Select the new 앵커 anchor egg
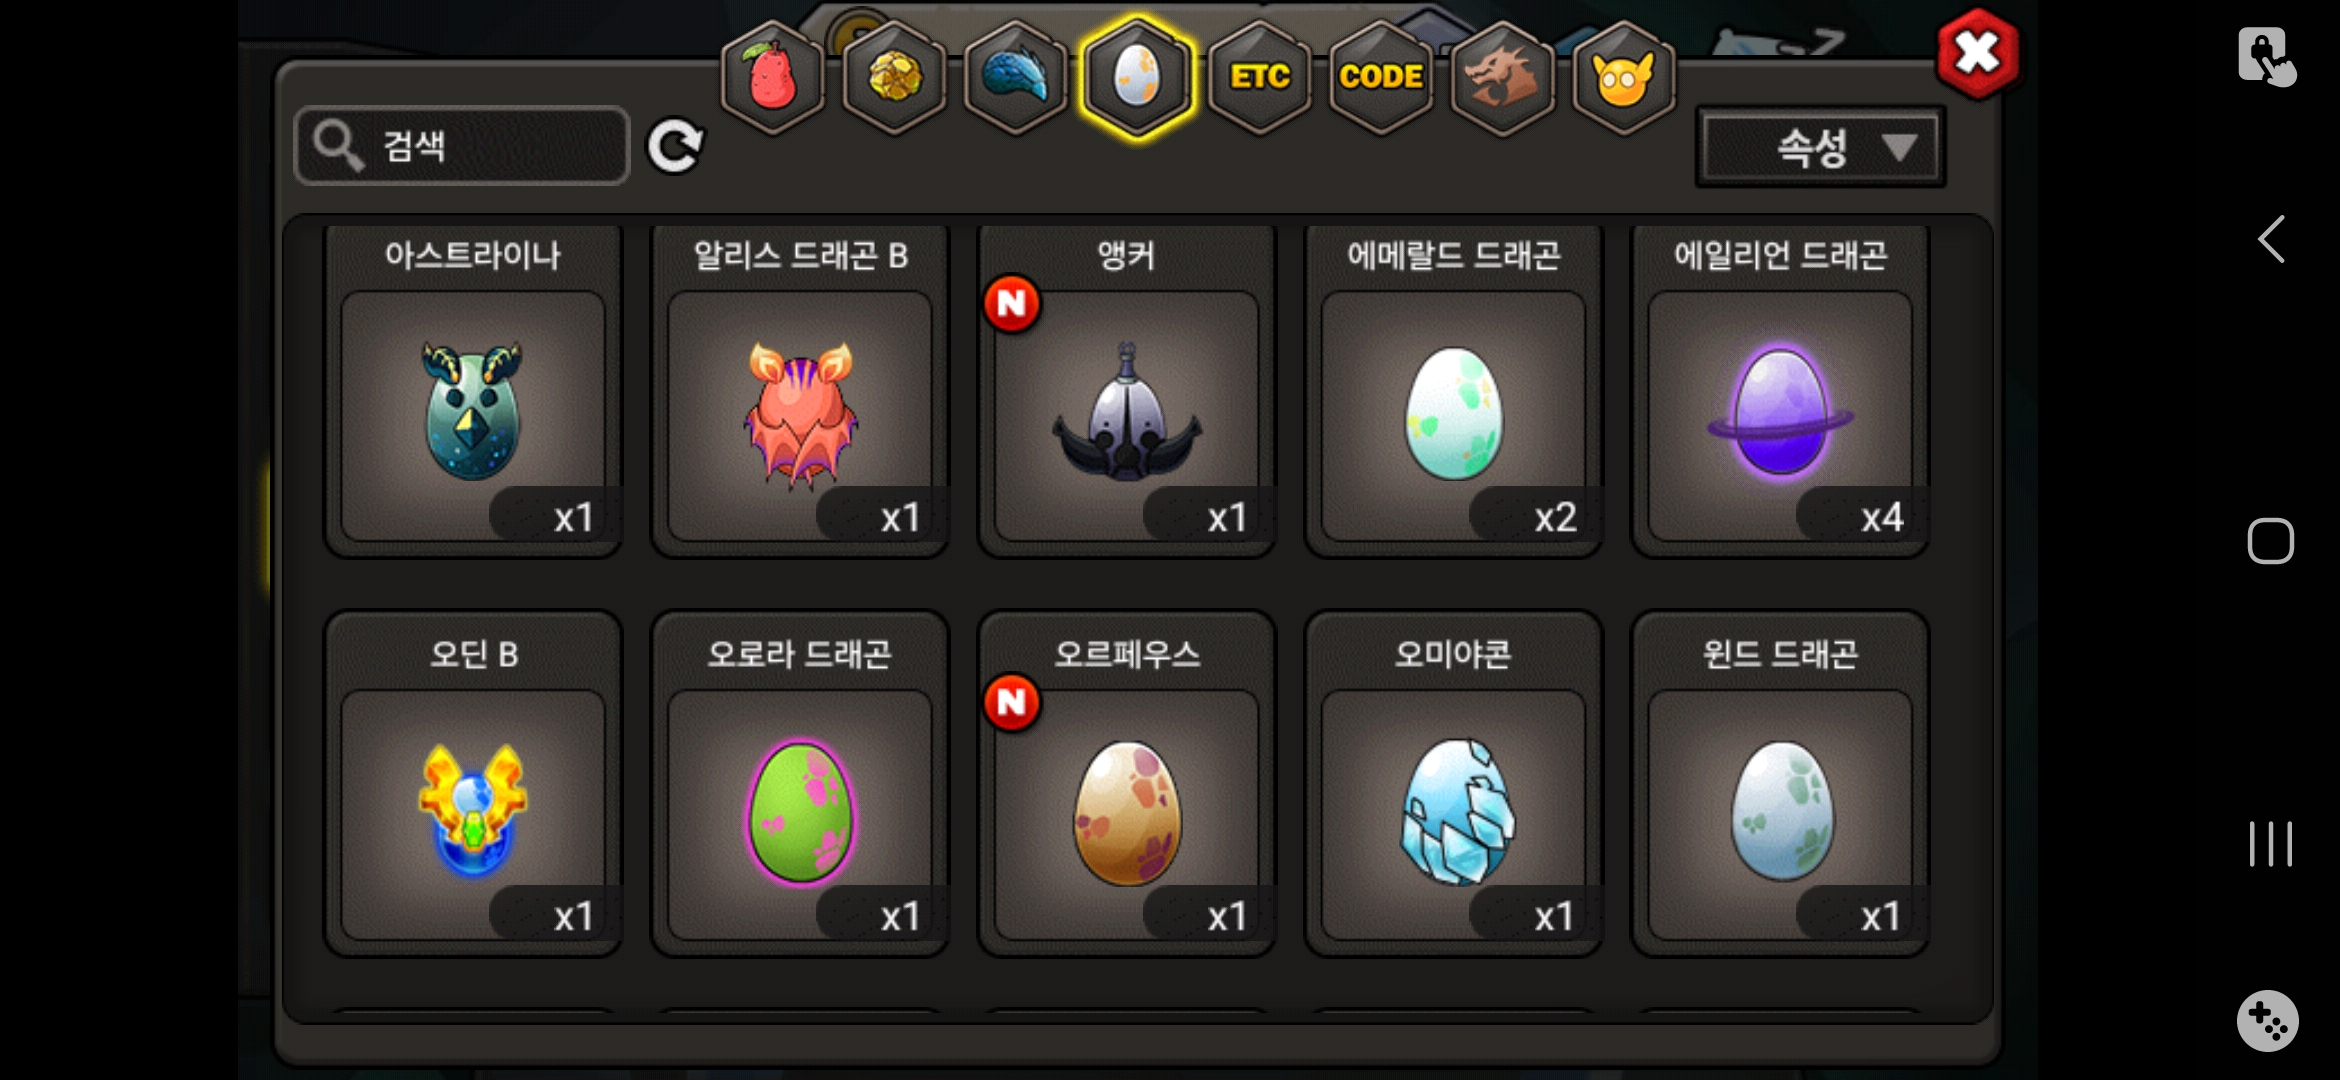 (x=1127, y=391)
